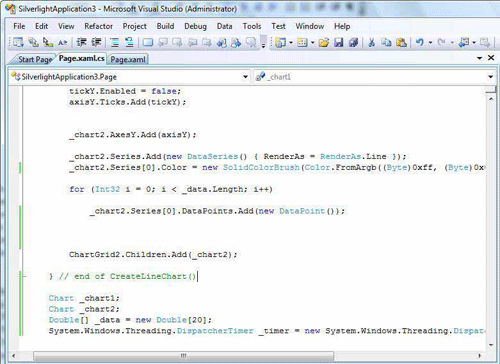Move to previous bookmark

coord(163,42)
